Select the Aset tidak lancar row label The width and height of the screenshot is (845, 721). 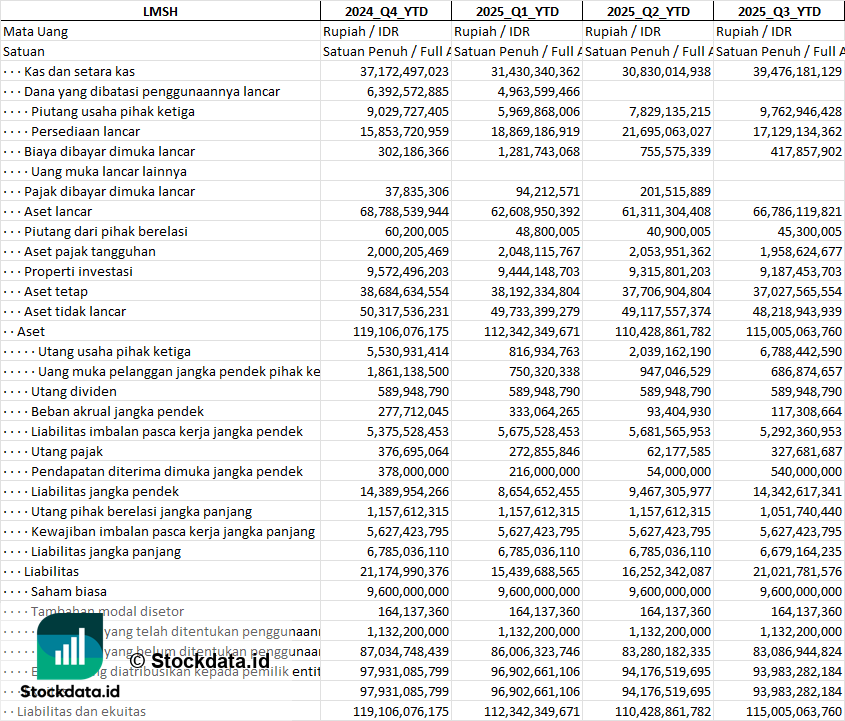tap(75, 311)
